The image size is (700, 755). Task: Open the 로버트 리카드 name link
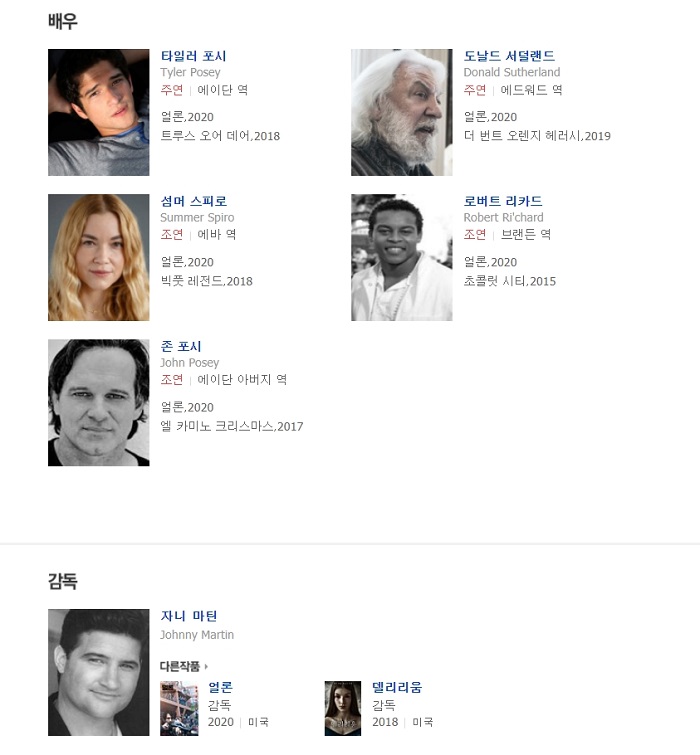(503, 201)
